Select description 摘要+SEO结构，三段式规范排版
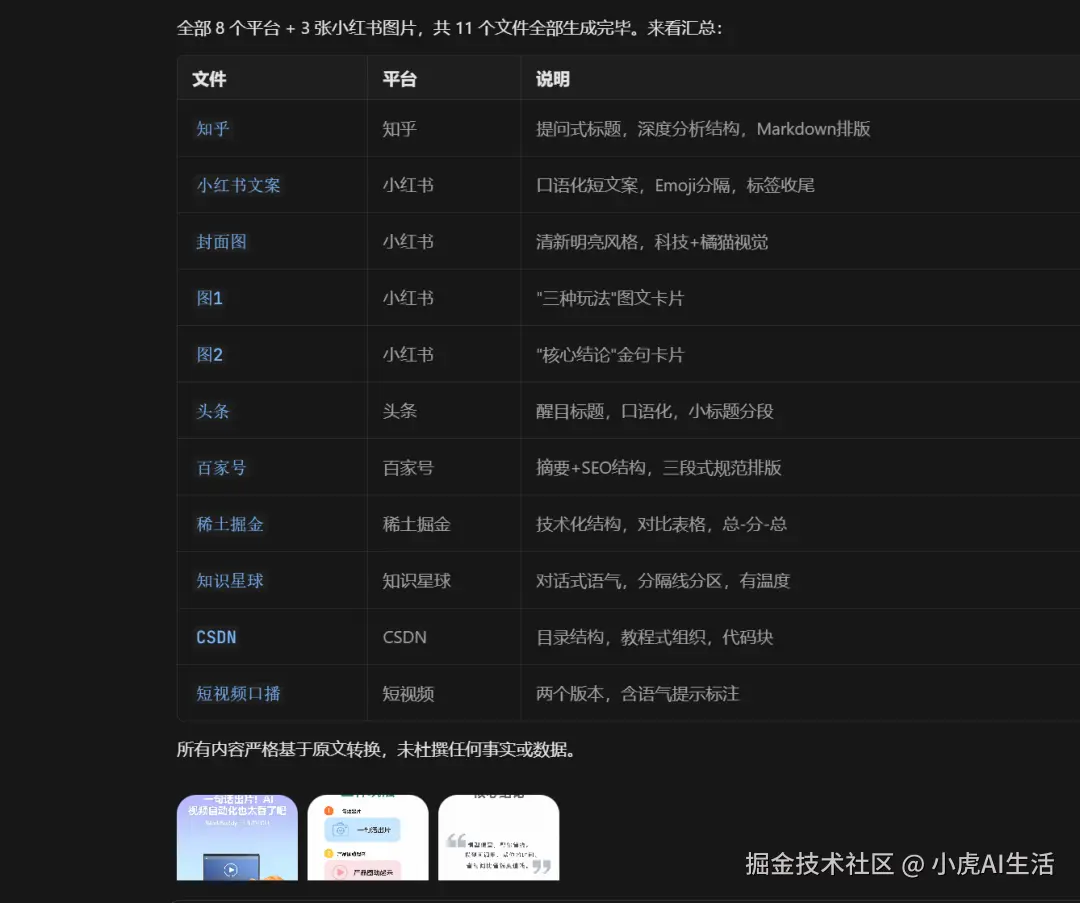The image size is (1080, 903). point(658,468)
